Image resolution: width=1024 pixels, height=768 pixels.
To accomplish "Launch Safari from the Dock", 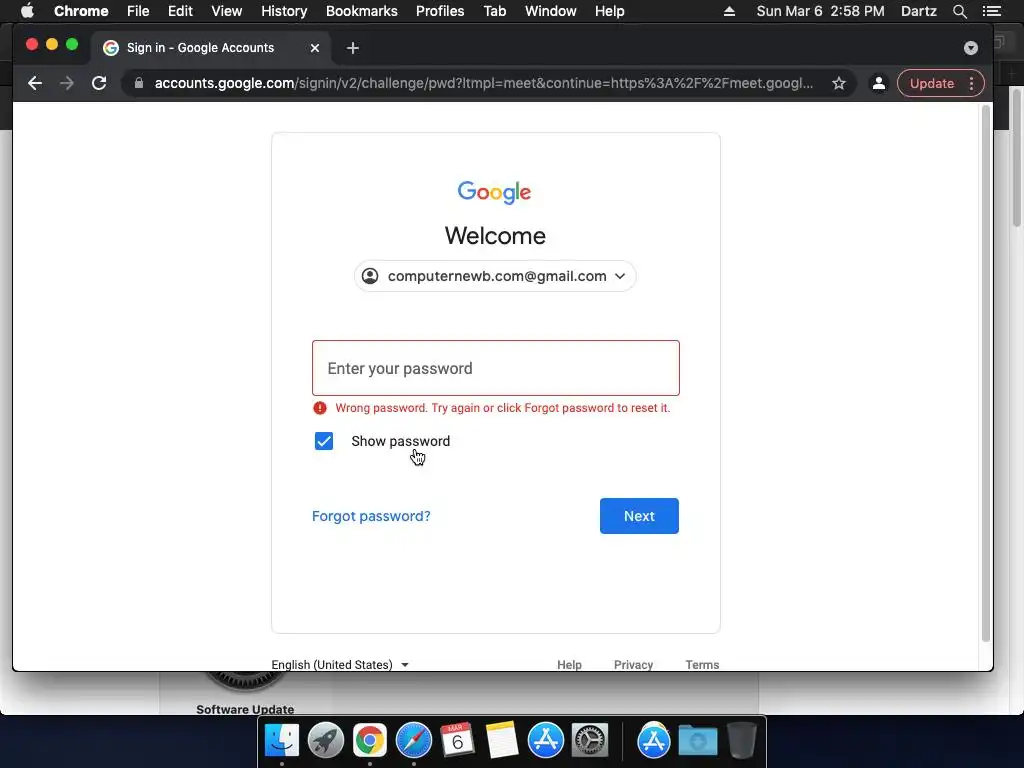I will (x=413, y=740).
